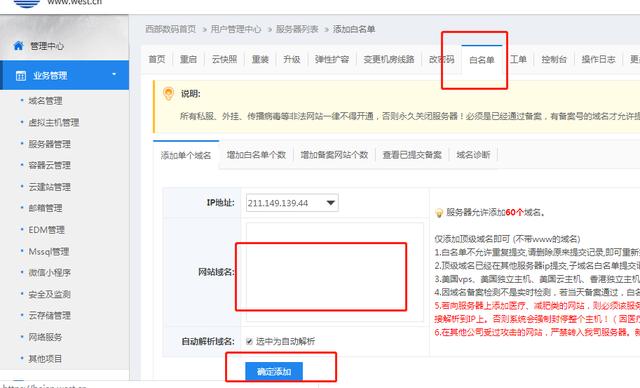Switch to the 操作日志 tab
The height and width of the screenshot is (388, 640).
coord(598,59)
